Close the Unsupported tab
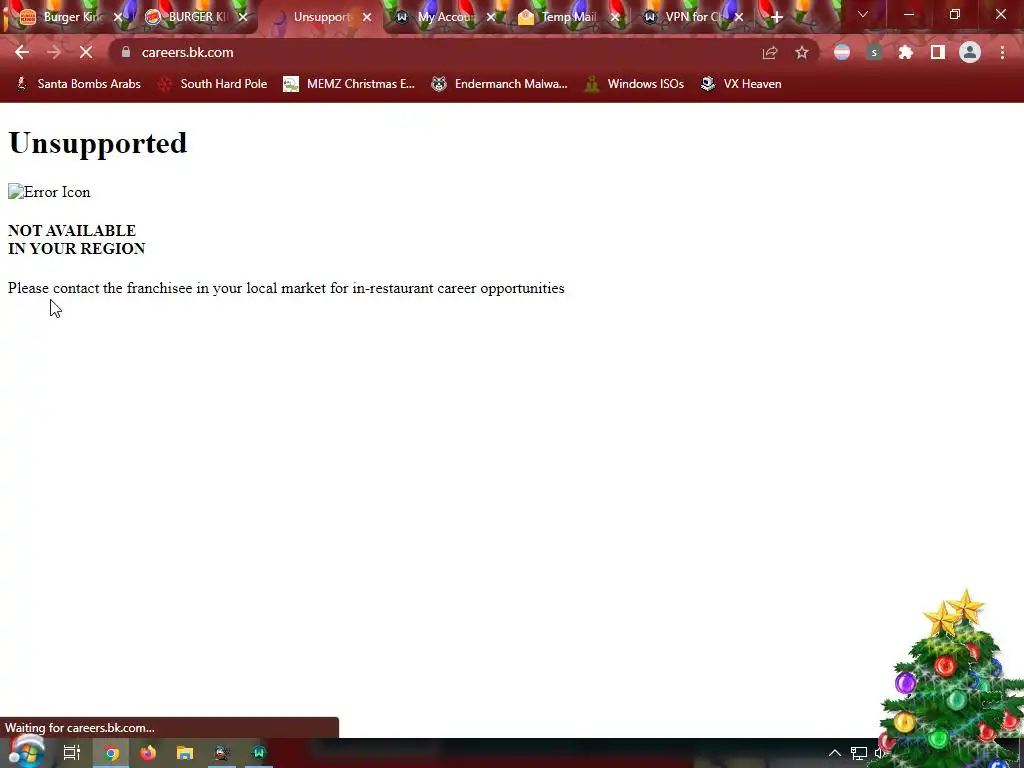1024x768 pixels. pos(367,17)
